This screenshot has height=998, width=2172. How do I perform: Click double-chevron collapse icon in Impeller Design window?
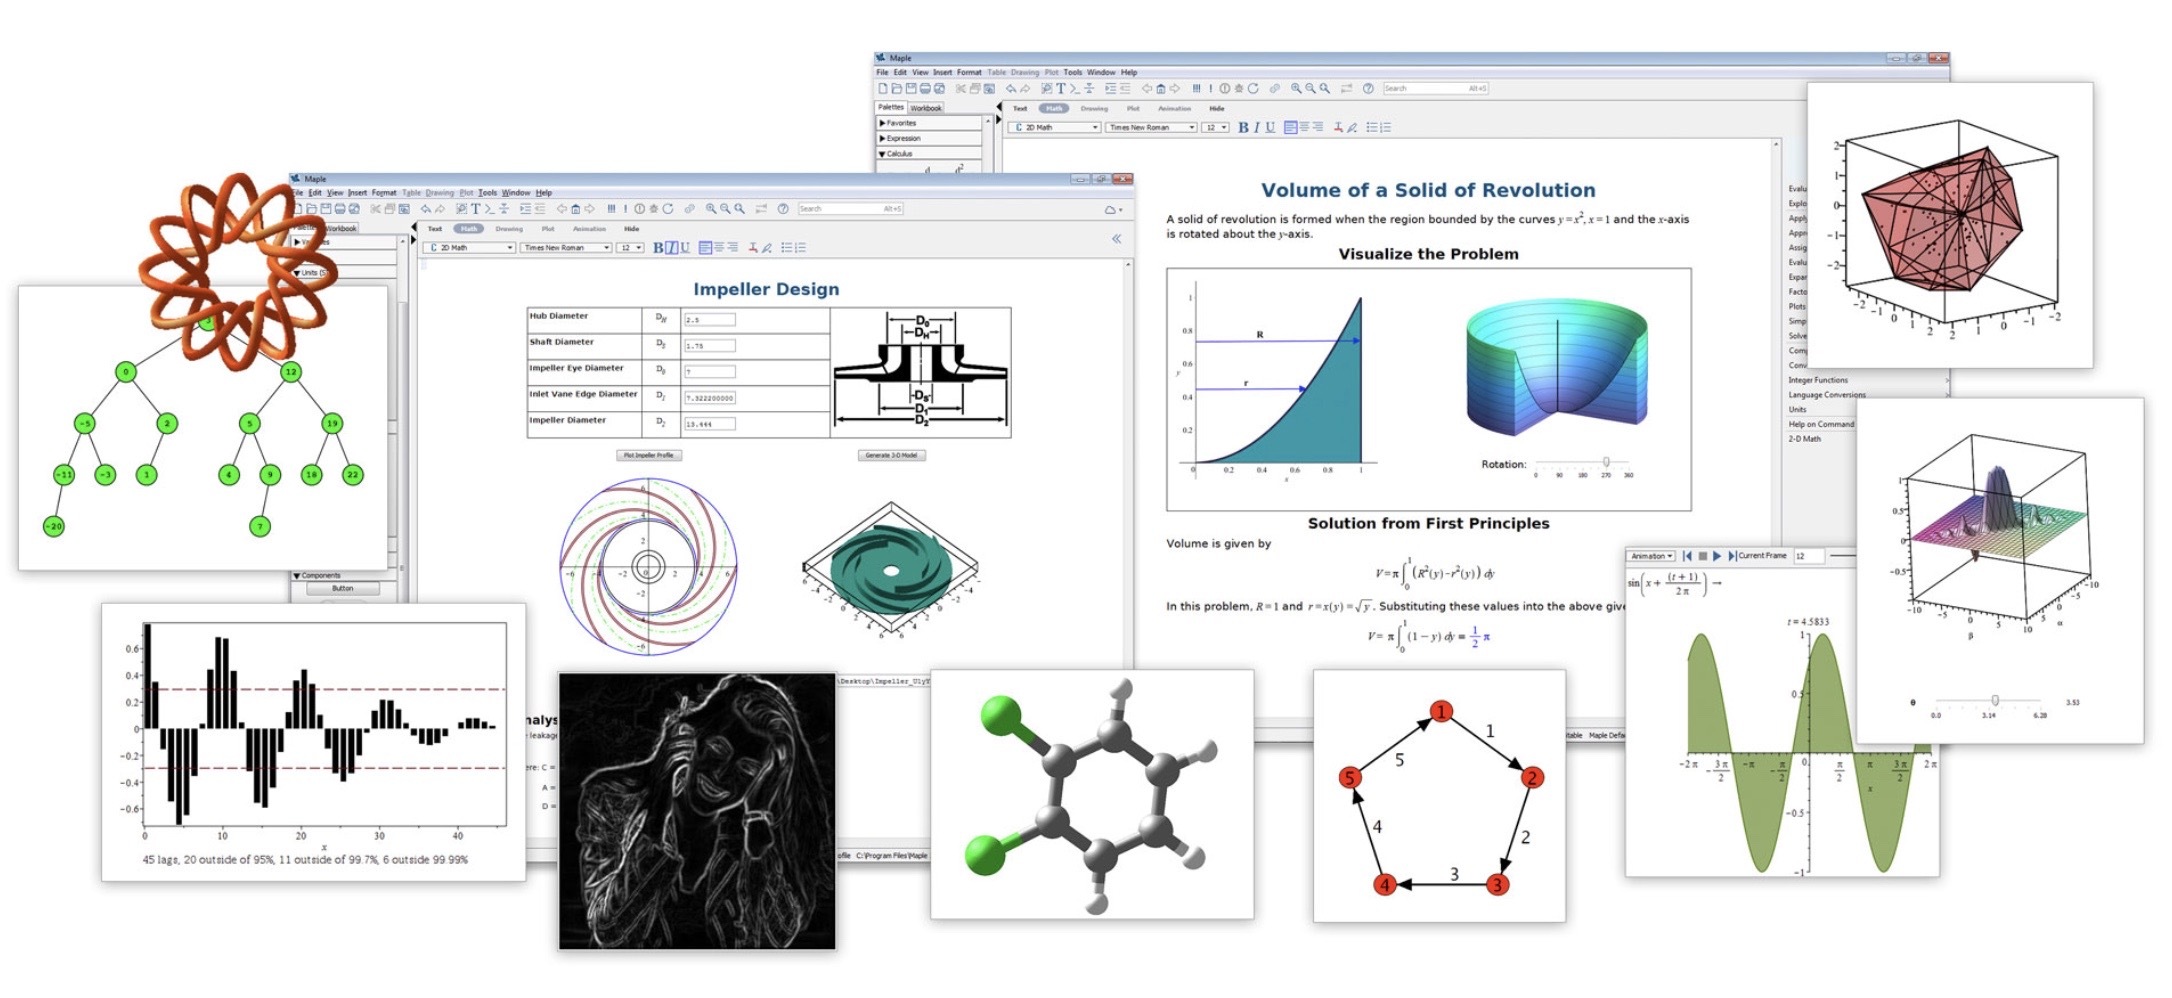tap(1117, 239)
